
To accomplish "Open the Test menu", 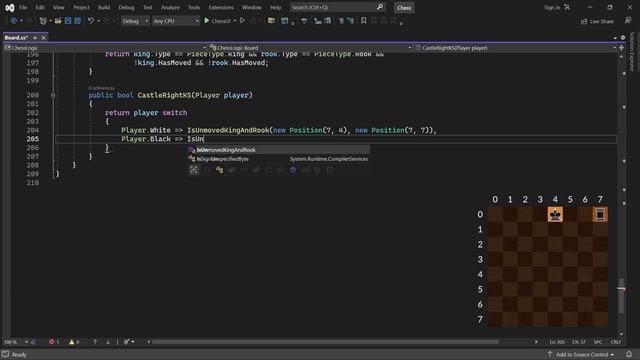I will [147, 7].
